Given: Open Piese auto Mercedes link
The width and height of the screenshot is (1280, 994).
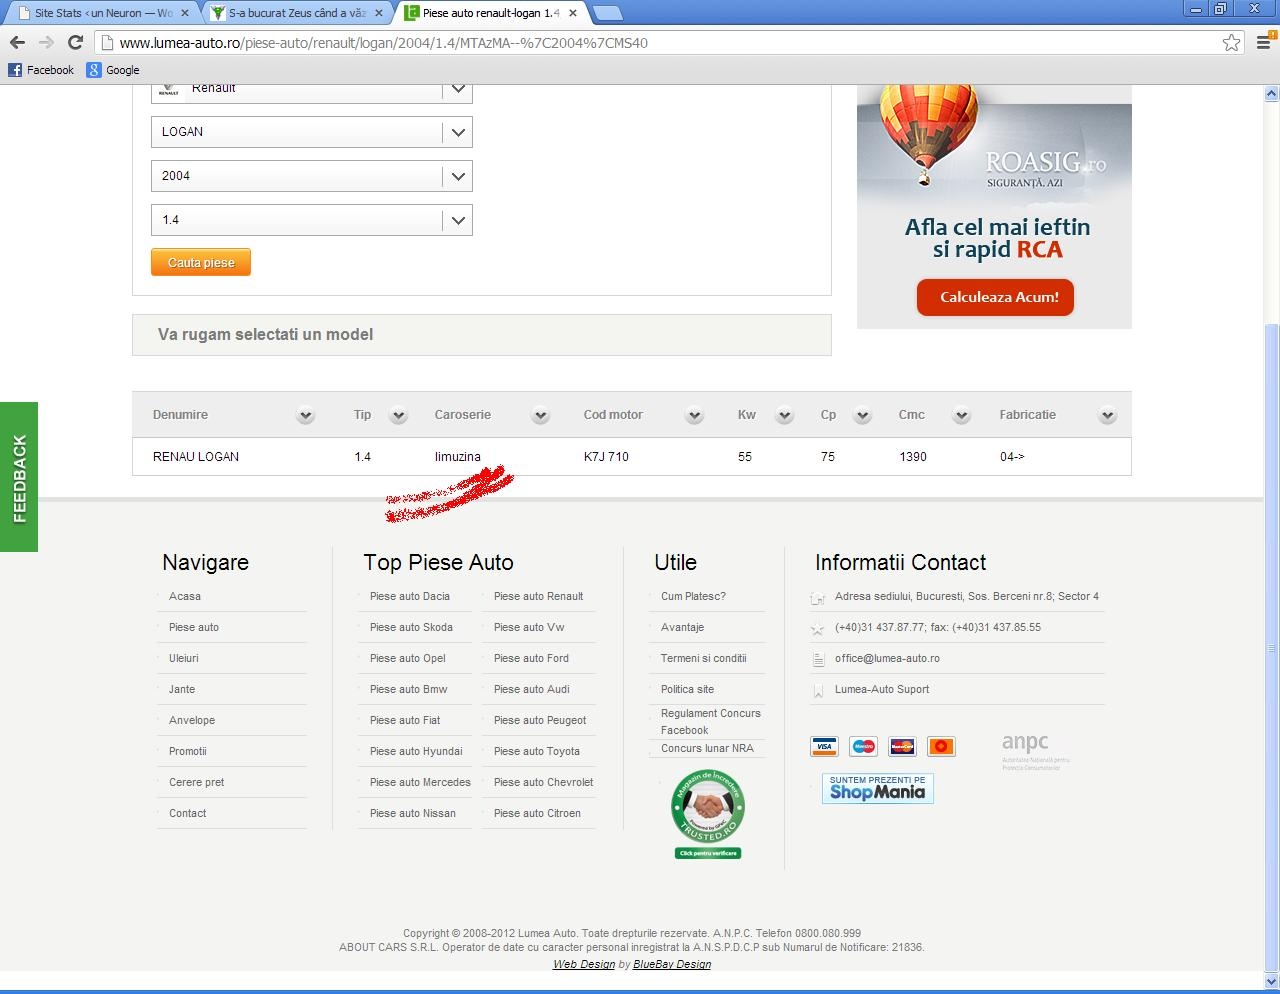Looking at the screenshot, I should (420, 782).
